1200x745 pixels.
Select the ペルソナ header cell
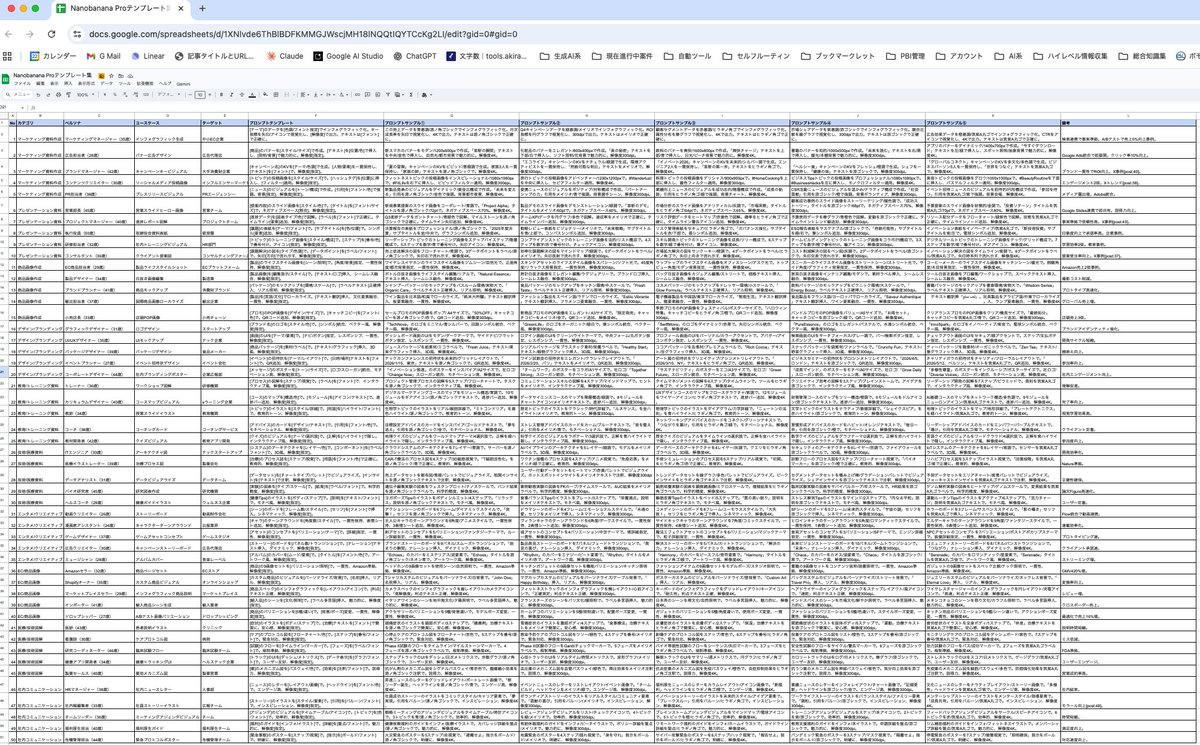pos(98,122)
